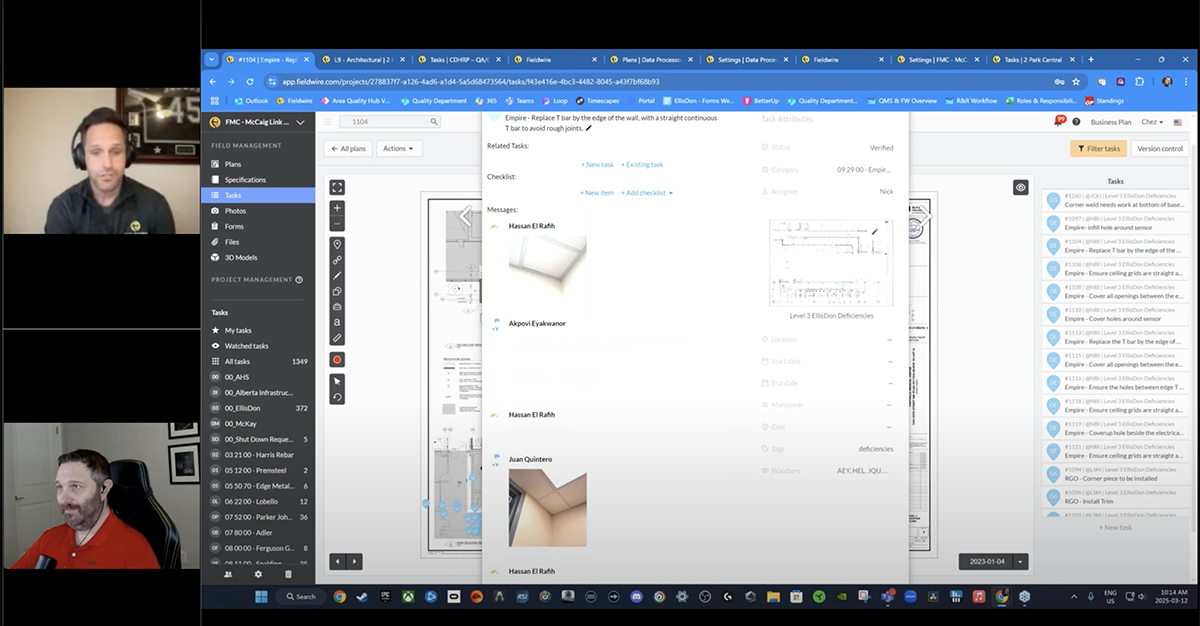The width and height of the screenshot is (1200, 626).
Task: Bookmark this page with star icon
Action: (1076, 82)
